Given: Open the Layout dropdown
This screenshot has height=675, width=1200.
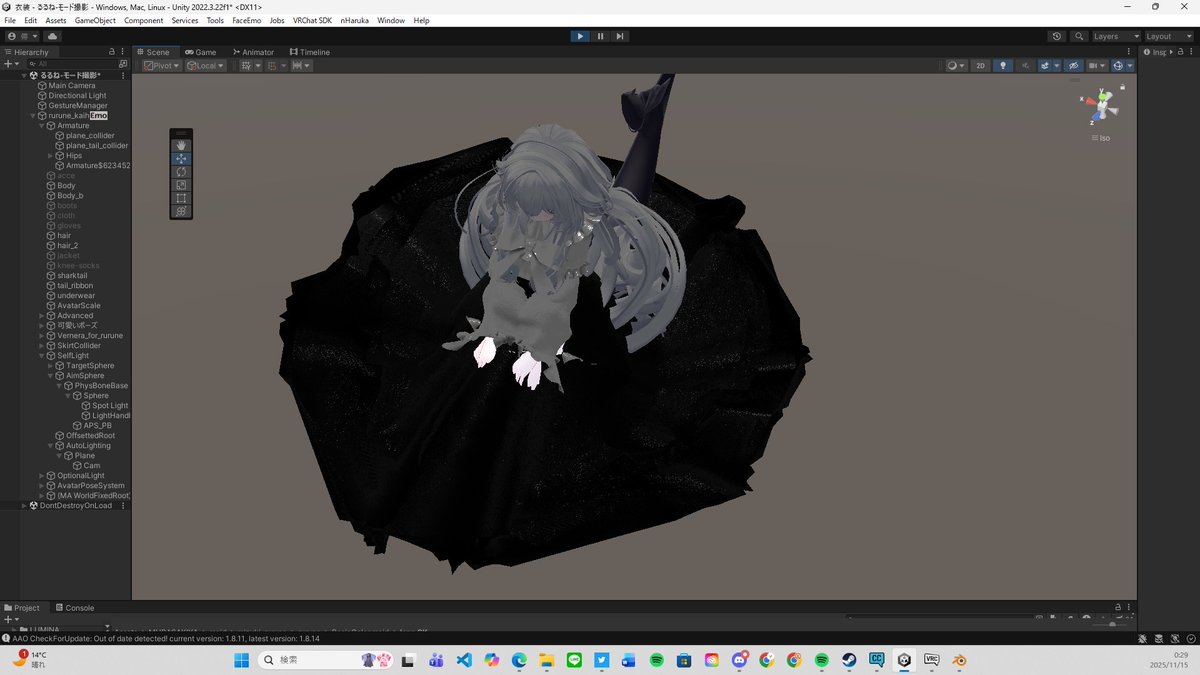Looking at the screenshot, I should point(1169,36).
